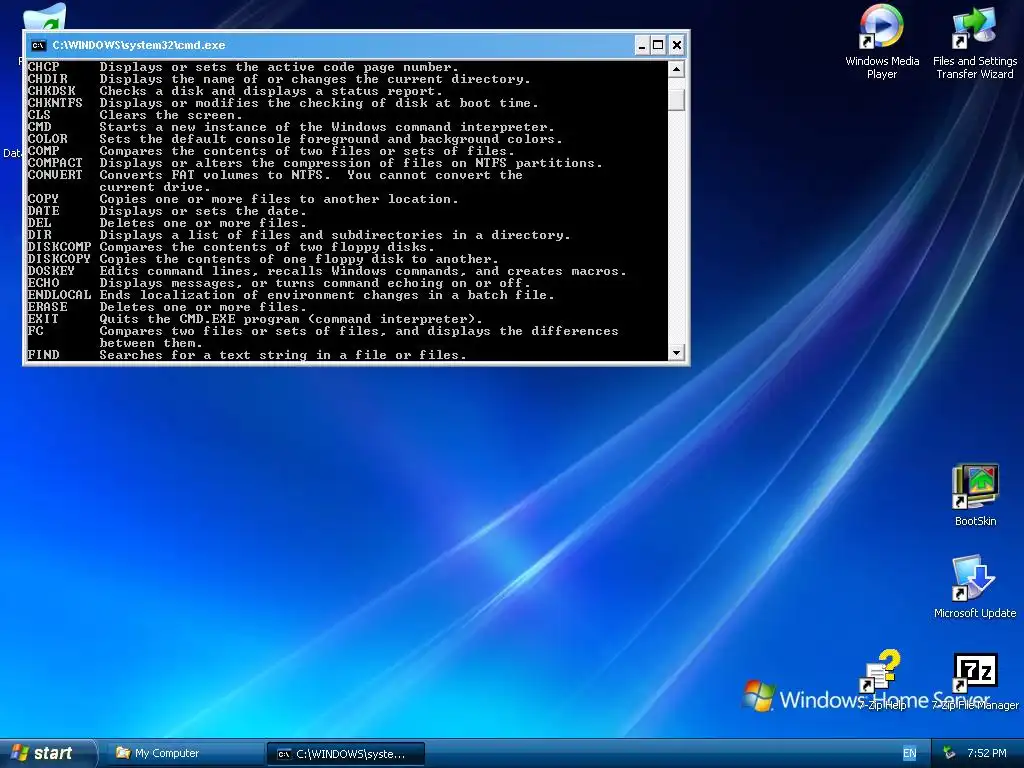Click the EN language indicator in tray
The image size is (1024, 768).
point(909,753)
